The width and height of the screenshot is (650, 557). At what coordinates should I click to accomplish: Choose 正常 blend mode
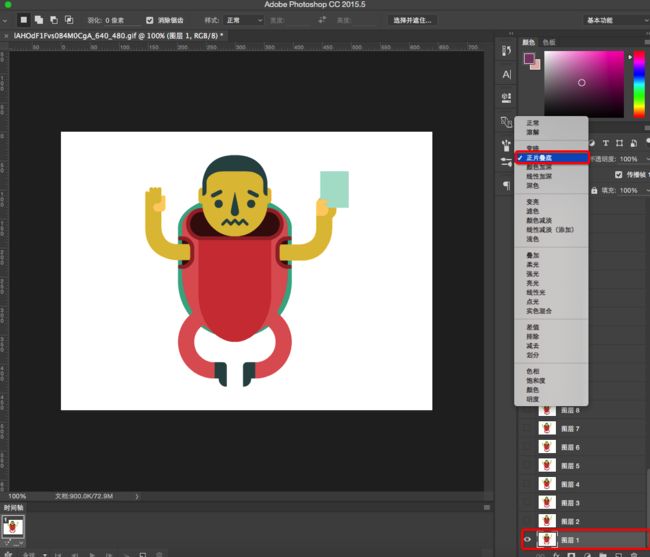(x=551, y=123)
